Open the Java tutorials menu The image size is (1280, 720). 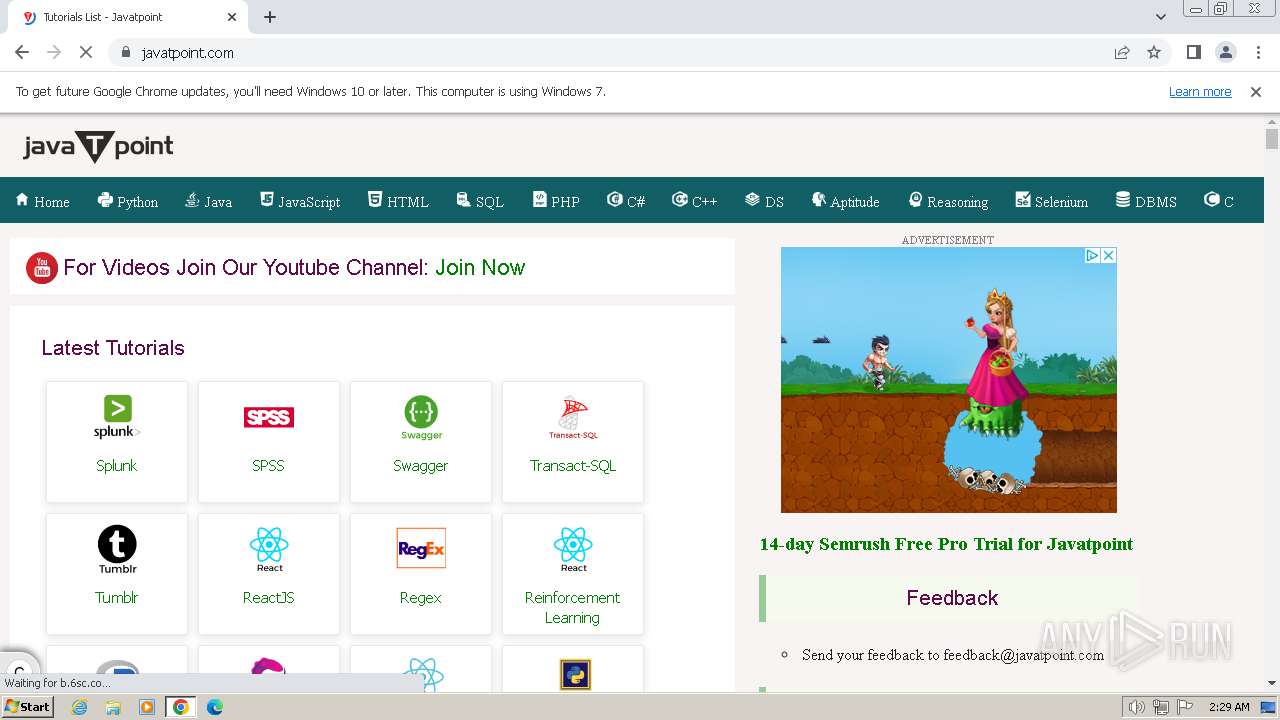(209, 201)
